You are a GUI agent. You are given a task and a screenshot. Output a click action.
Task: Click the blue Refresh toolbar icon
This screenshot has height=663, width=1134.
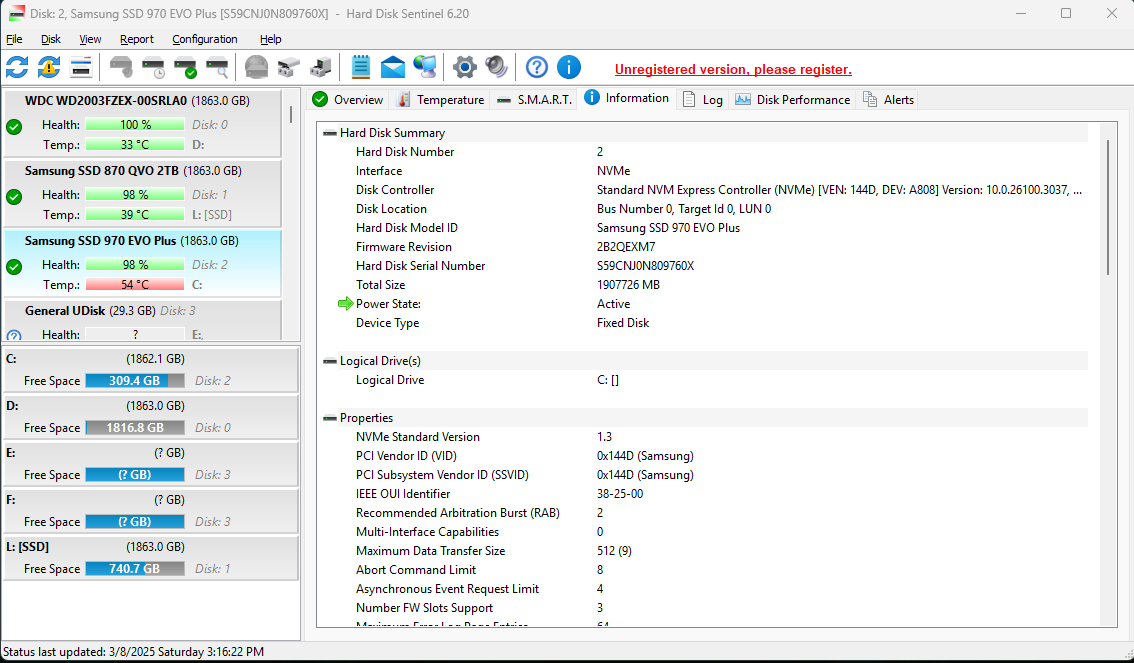(17, 67)
